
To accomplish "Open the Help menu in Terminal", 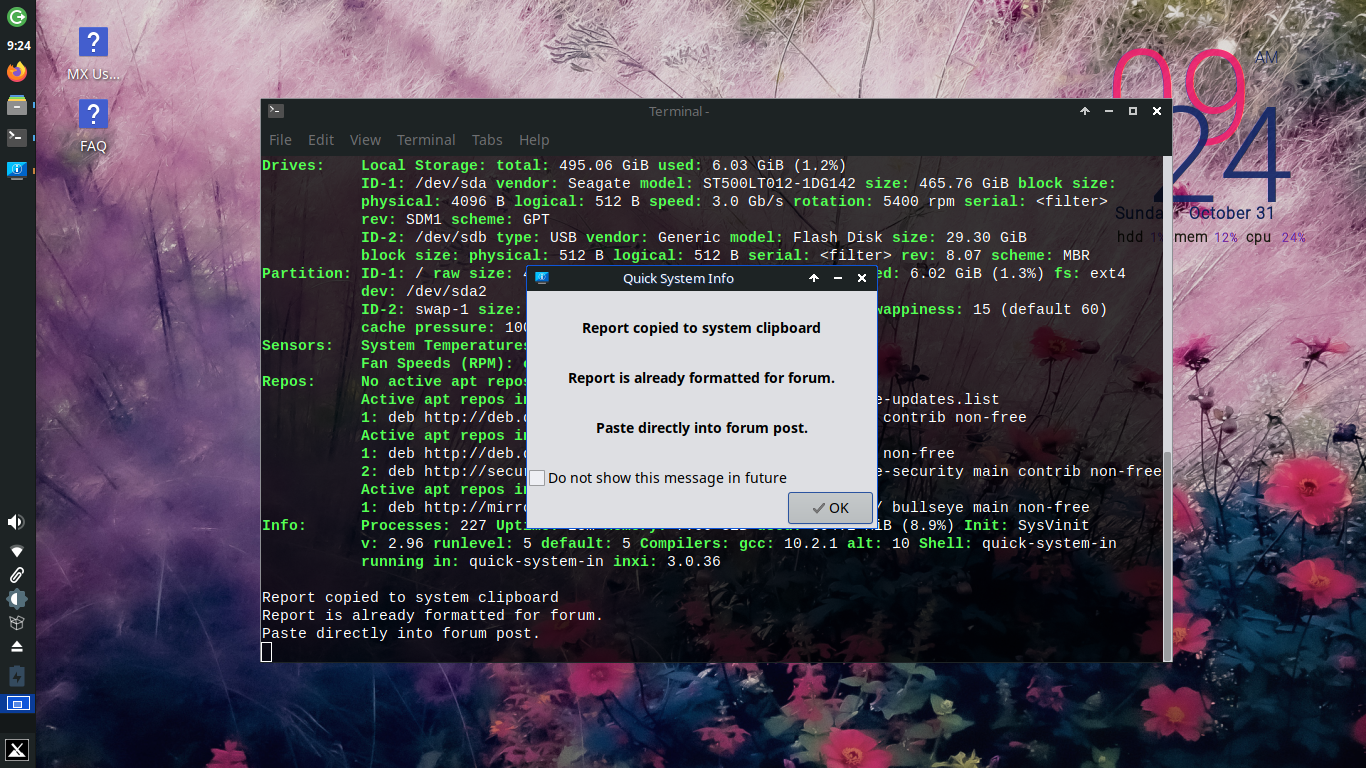I will pyautogui.click(x=534, y=140).
